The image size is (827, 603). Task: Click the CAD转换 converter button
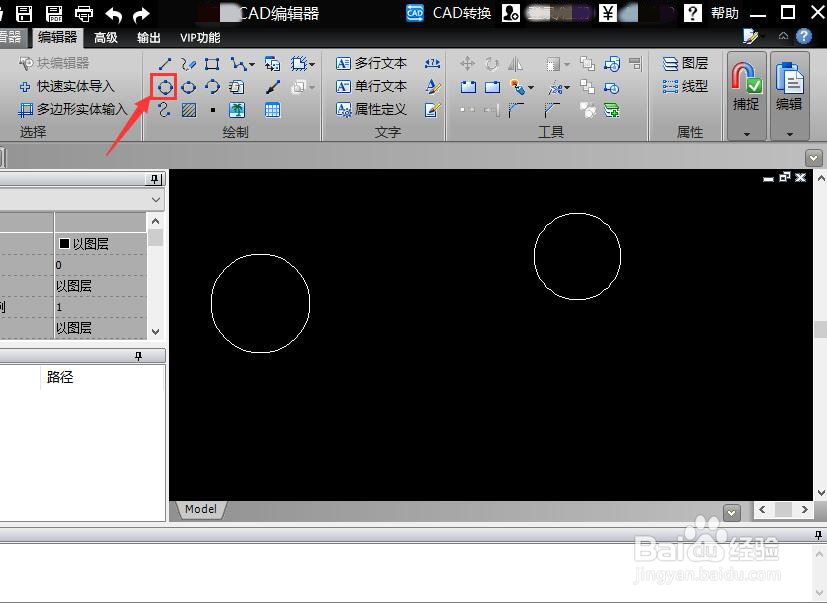449,13
